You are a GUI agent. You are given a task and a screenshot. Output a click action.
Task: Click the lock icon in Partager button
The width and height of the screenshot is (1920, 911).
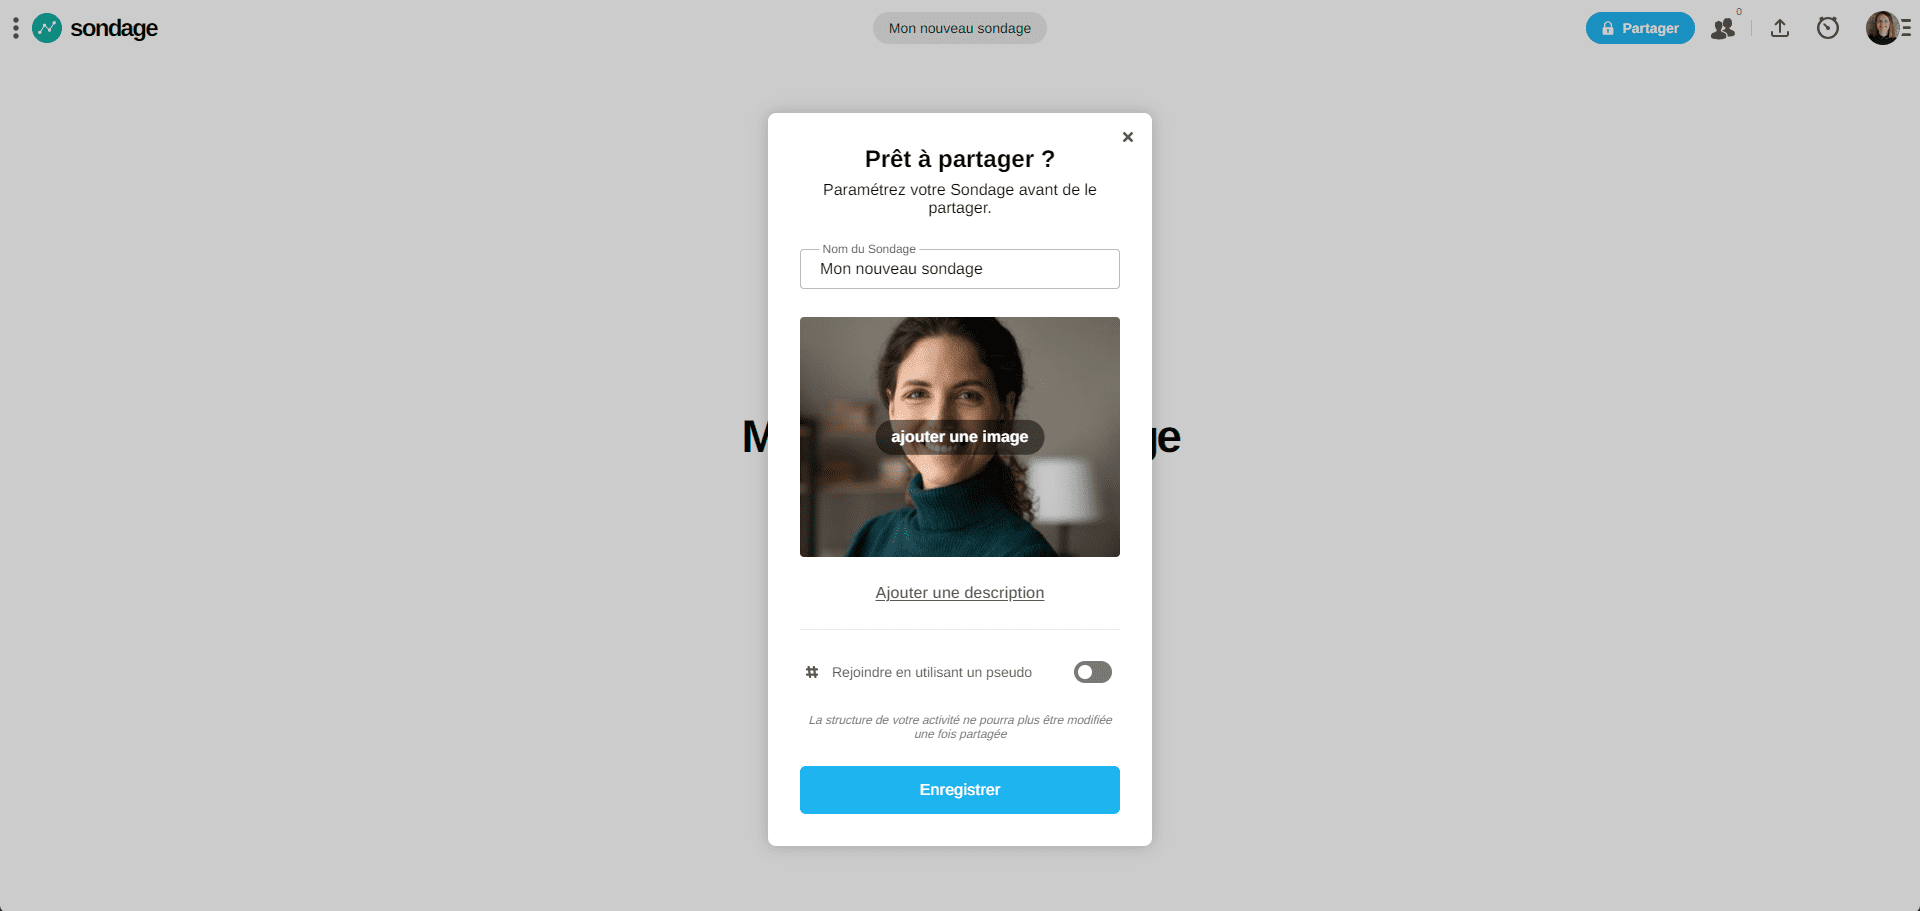(1608, 29)
